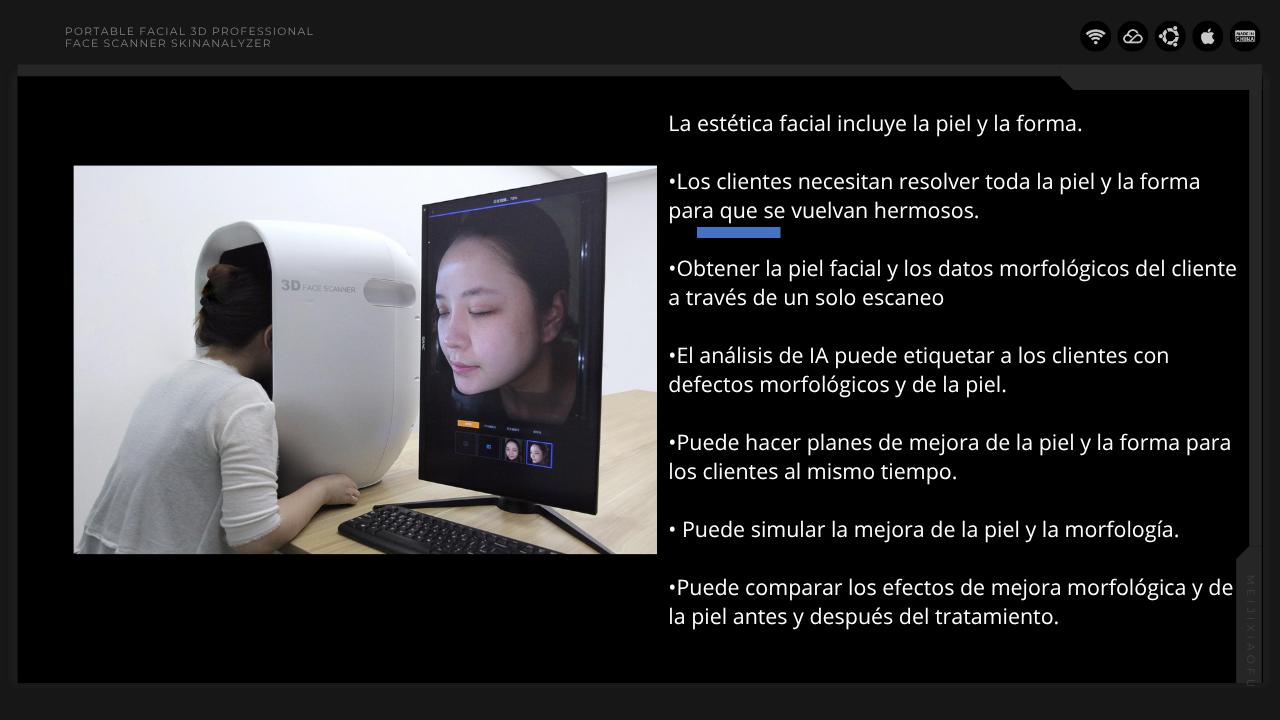Click bullet 'Obtener la piel facial y los datos'
1280x720 pixels.
pyautogui.click(x=953, y=283)
